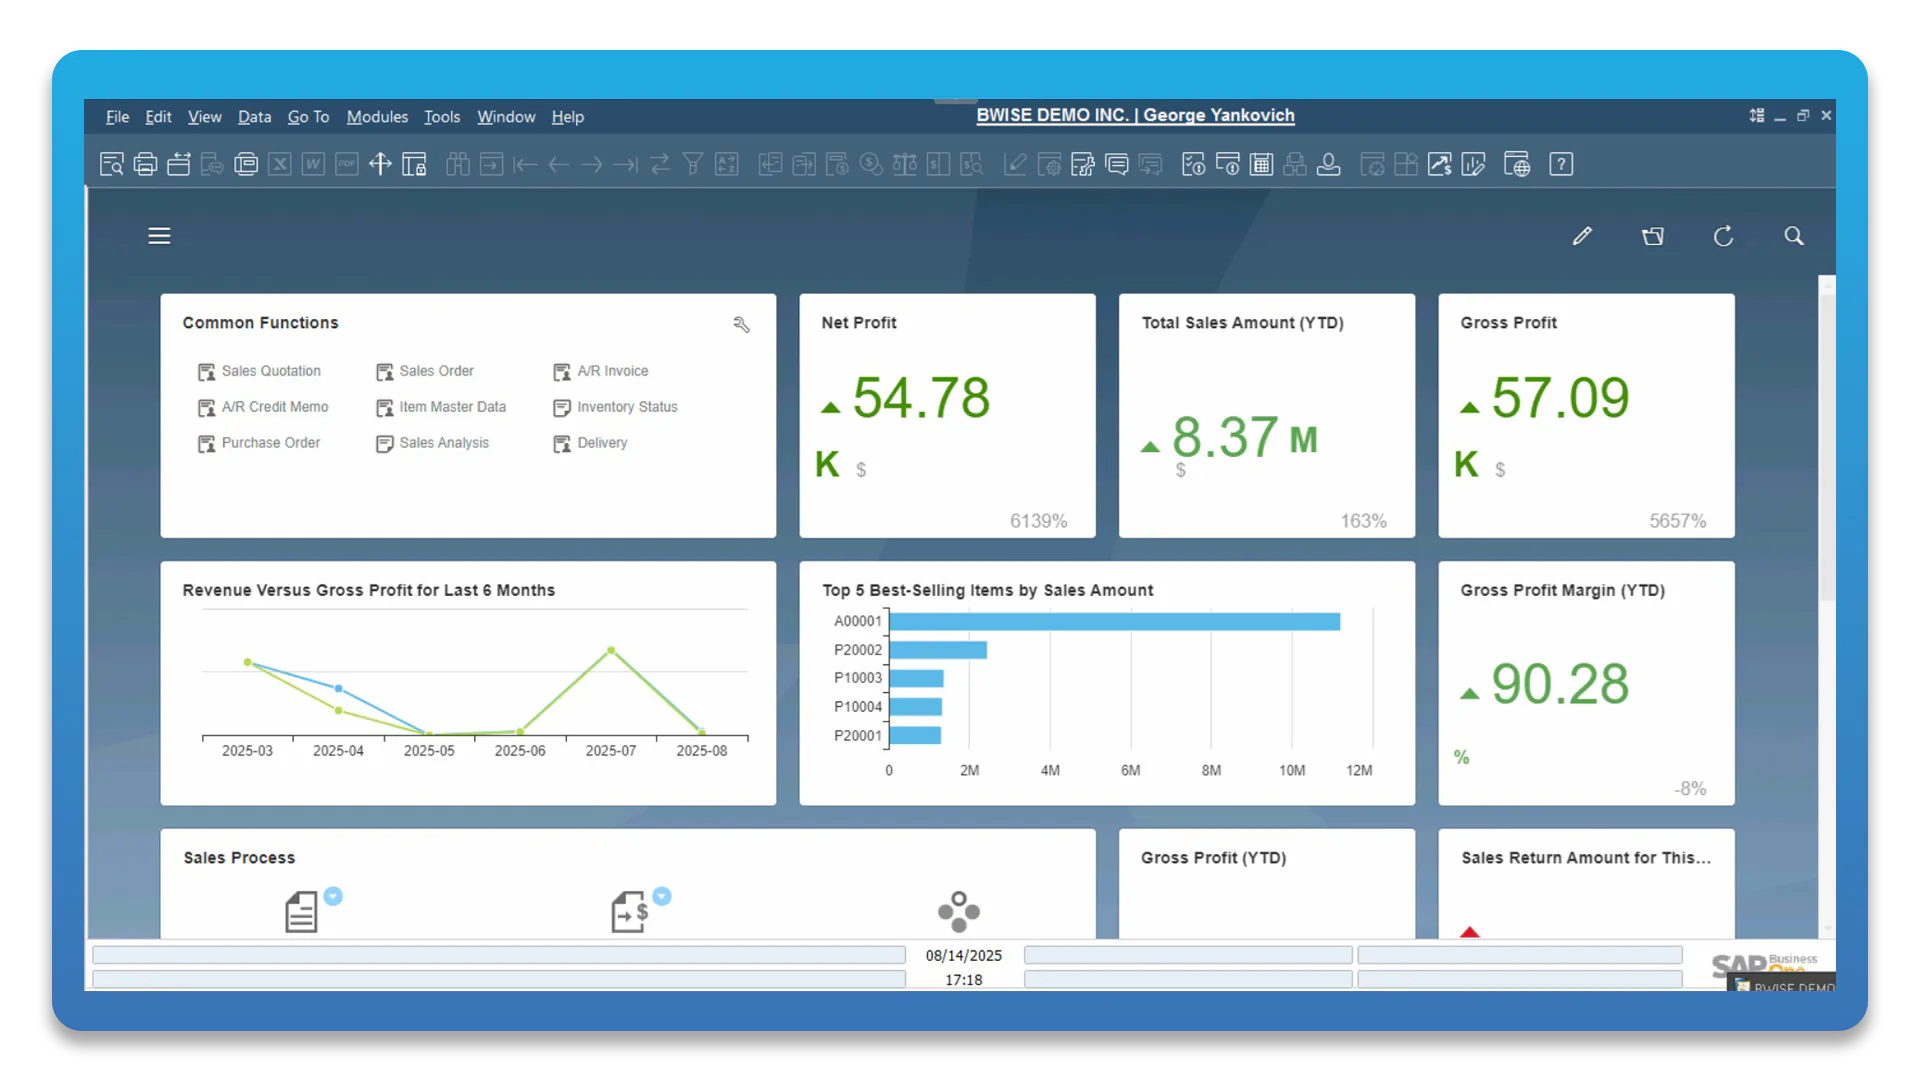Open the Calendar grid toolbar icon
Viewport: 1920px width, 1080px height.
[1262, 165]
